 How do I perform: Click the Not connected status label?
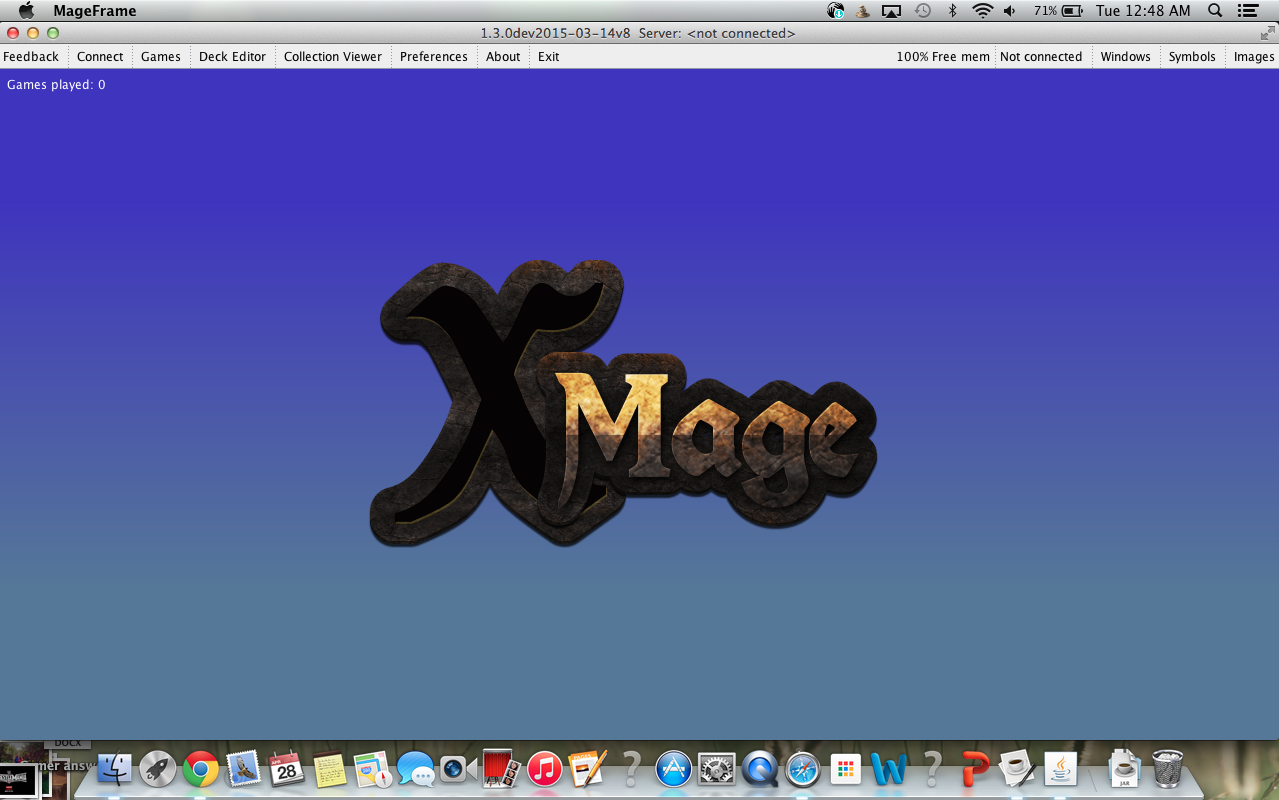pyautogui.click(x=1041, y=57)
